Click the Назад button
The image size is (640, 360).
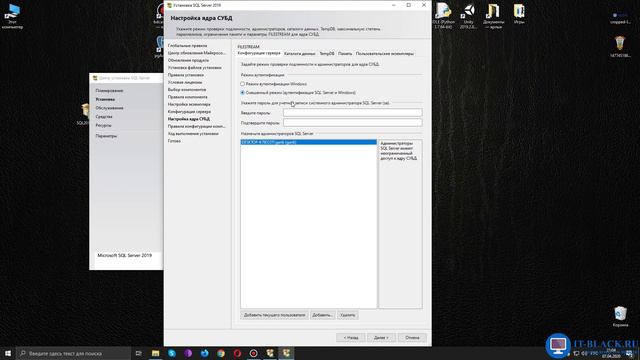click(351, 338)
